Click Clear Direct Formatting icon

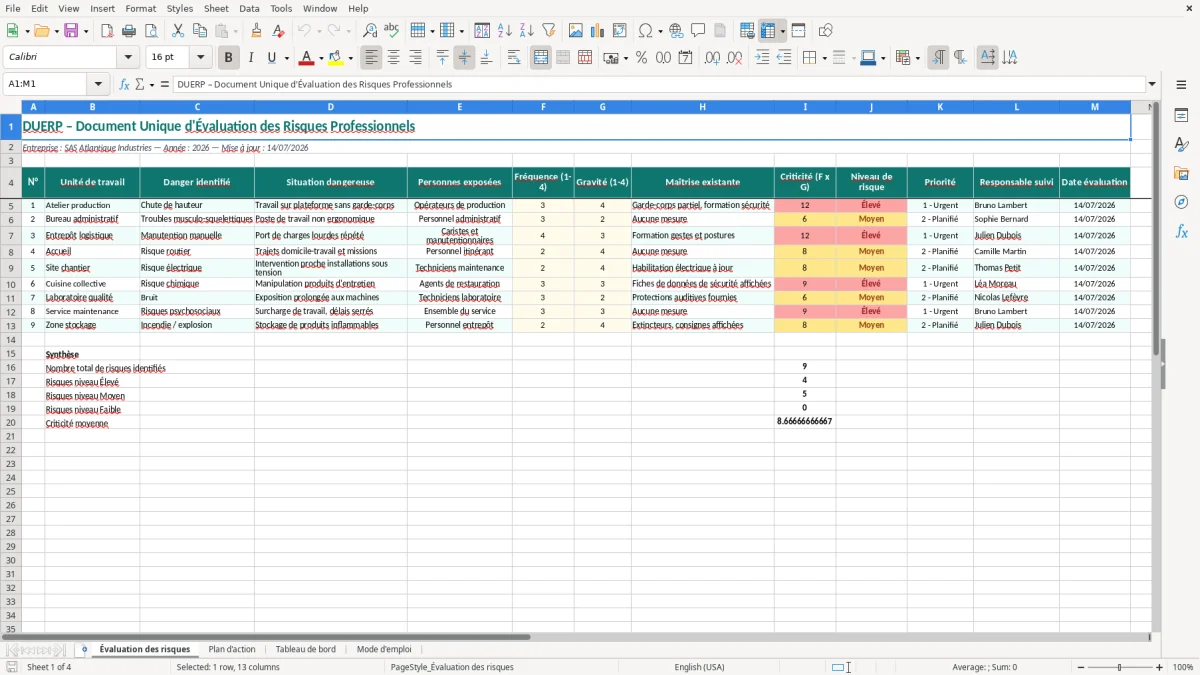(x=279, y=31)
